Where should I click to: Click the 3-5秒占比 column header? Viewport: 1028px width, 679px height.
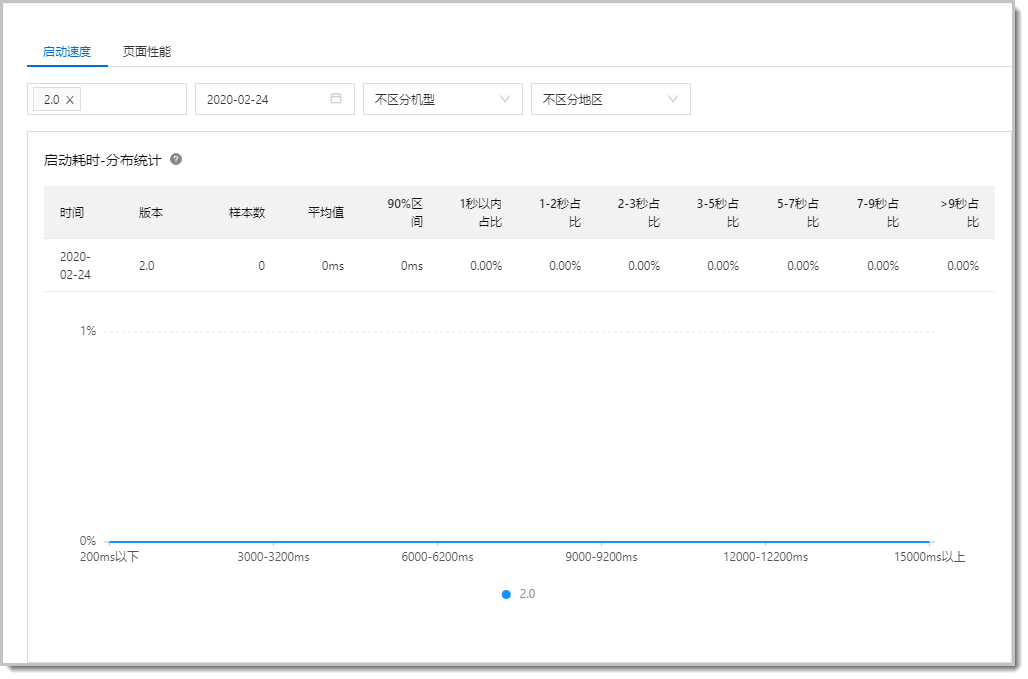coord(718,212)
